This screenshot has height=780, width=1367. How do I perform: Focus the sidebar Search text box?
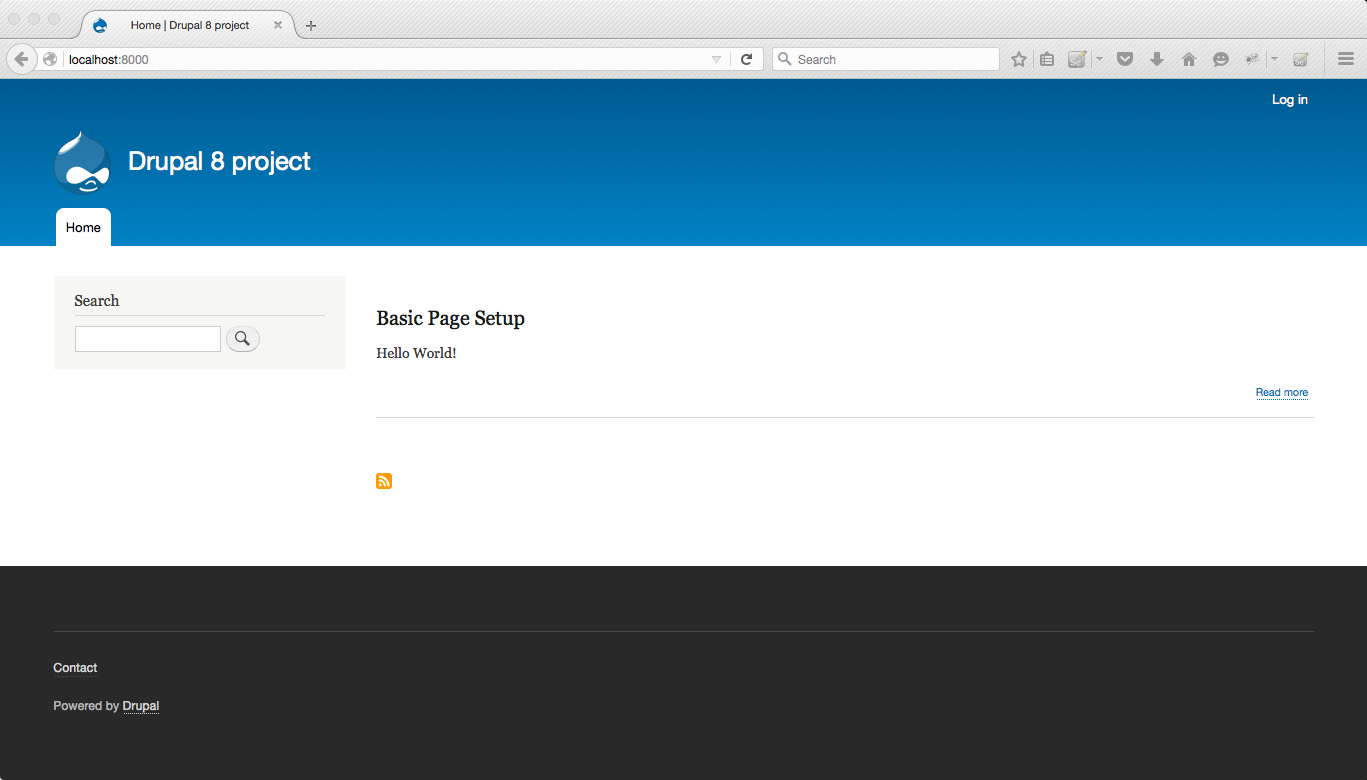point(148,339)
